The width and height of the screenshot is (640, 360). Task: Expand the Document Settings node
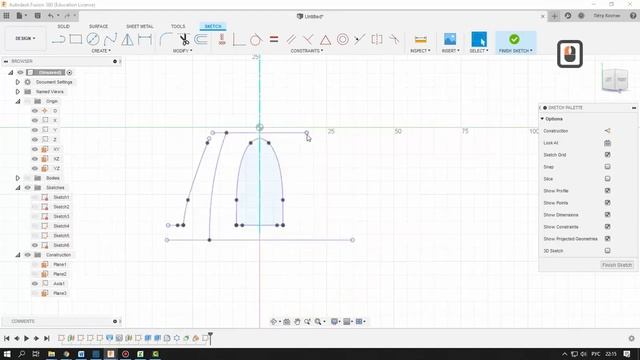(18, 82)
